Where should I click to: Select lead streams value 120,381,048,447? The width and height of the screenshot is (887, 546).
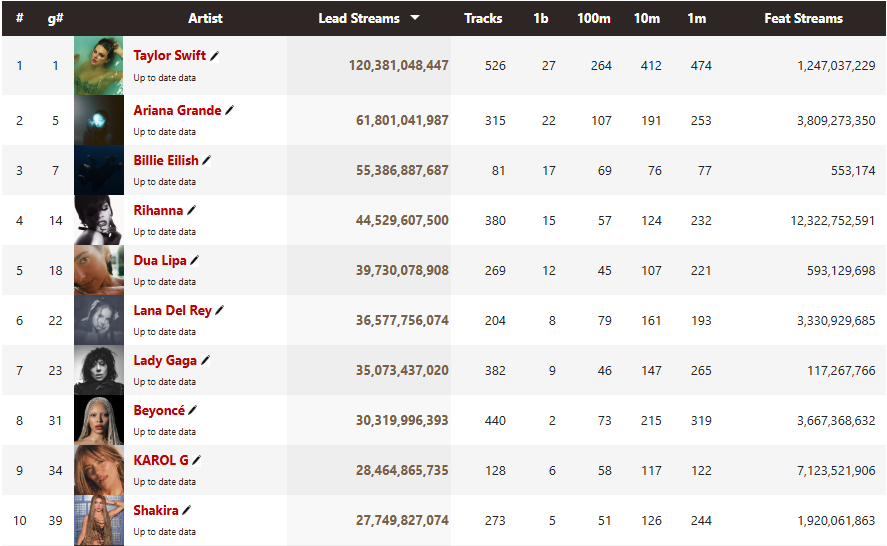398,66
